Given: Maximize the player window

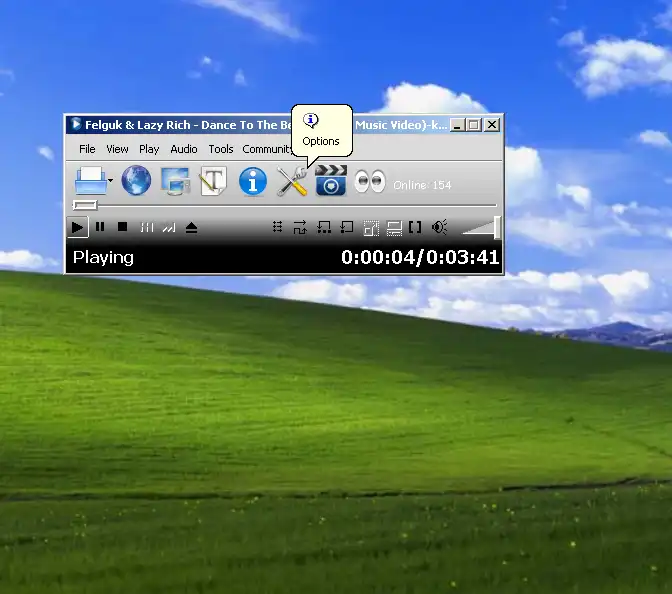Looking at the screenshot, I should (x=474, y=125).
